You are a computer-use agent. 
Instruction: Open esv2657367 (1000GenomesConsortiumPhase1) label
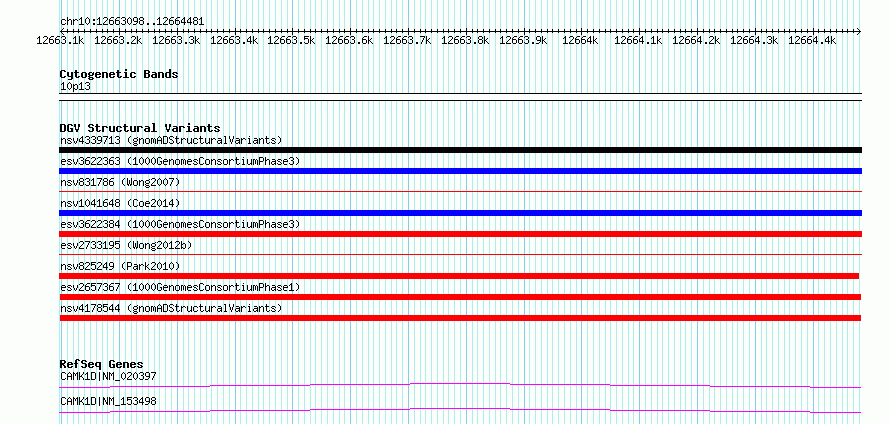(179, 287)
